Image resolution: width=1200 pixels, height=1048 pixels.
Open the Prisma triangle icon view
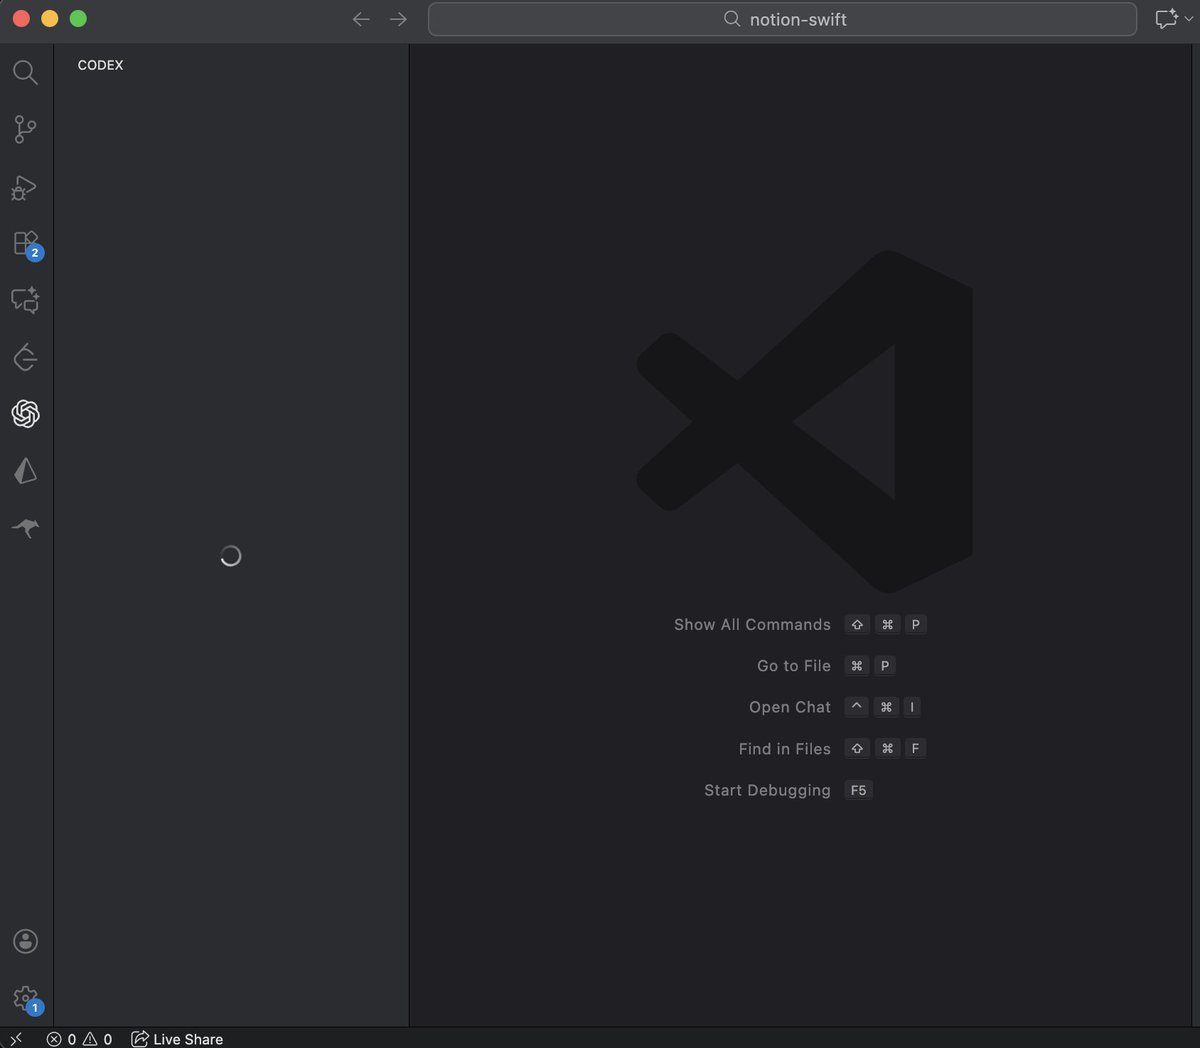point(25,471)
